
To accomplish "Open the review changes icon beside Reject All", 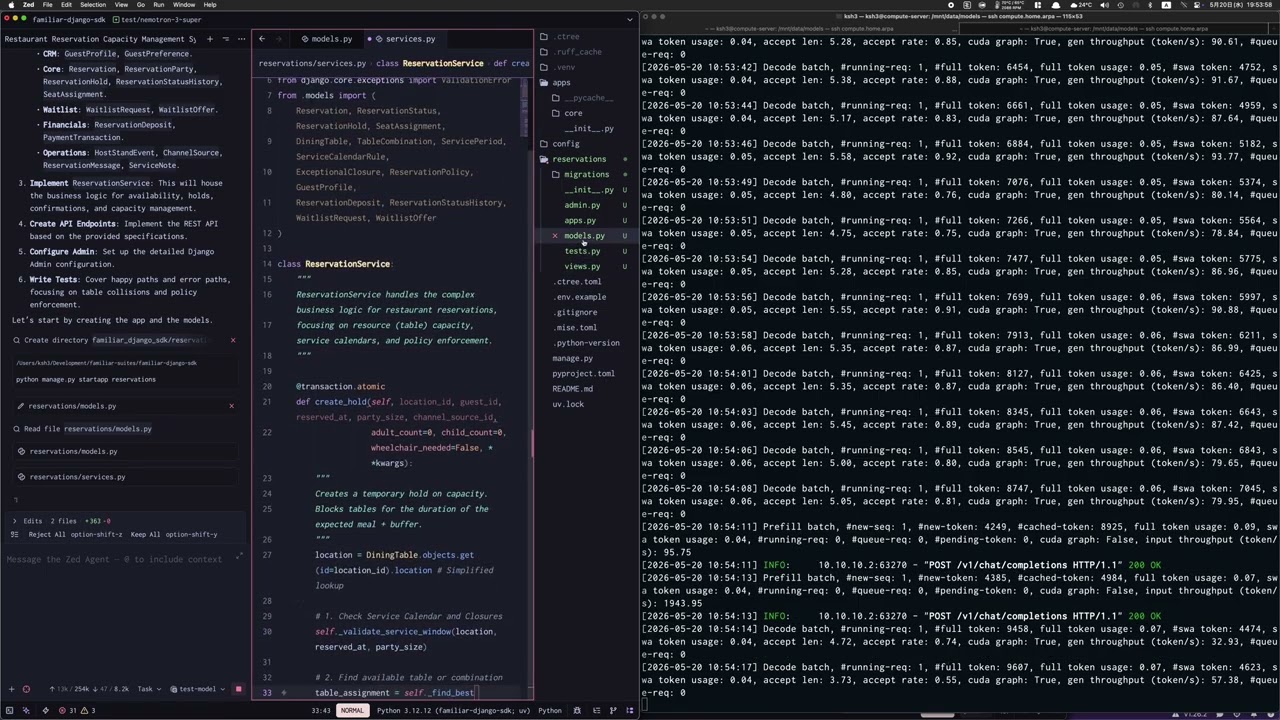I will pyautogui.click(x=14, y=535).
